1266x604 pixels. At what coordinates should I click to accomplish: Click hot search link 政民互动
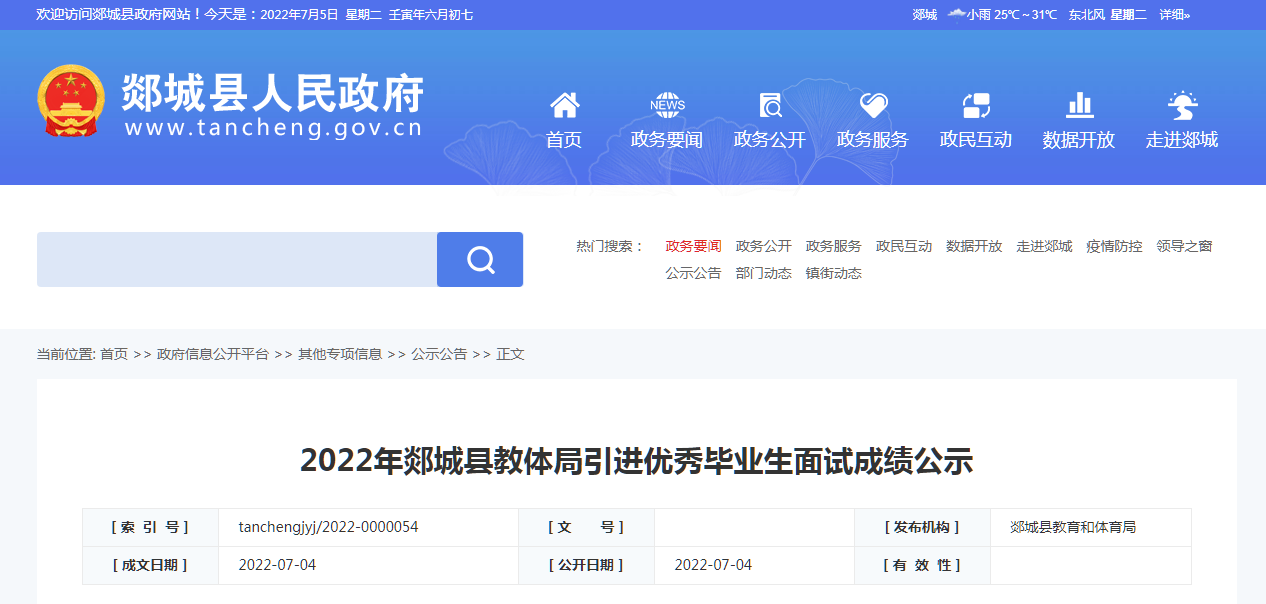(x=904, y=246)
